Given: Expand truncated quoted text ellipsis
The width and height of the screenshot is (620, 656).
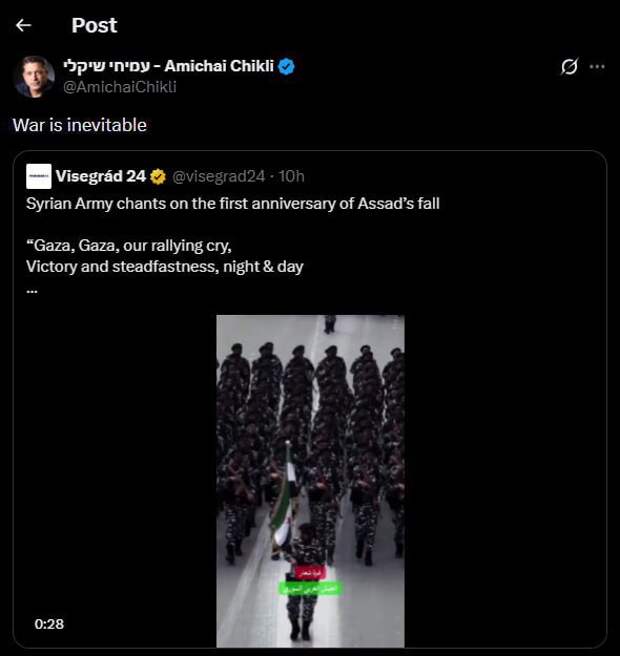Looking at the screenshot, I should tap(32, 289).
